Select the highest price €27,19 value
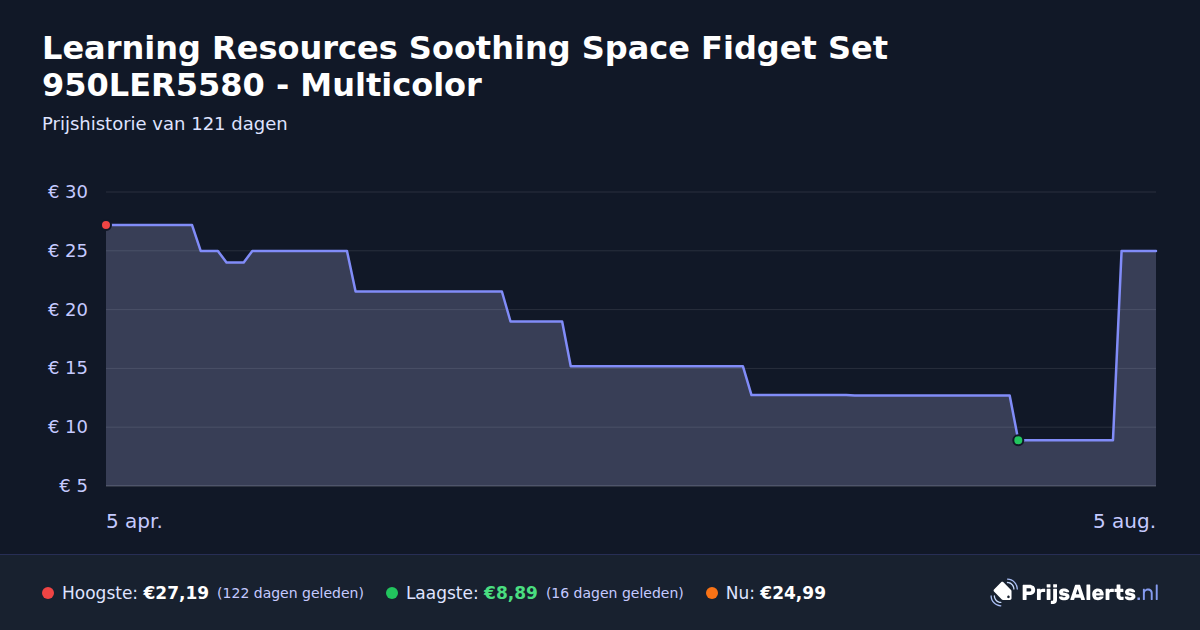This screenshot has width=1200, height=630. 176,593
